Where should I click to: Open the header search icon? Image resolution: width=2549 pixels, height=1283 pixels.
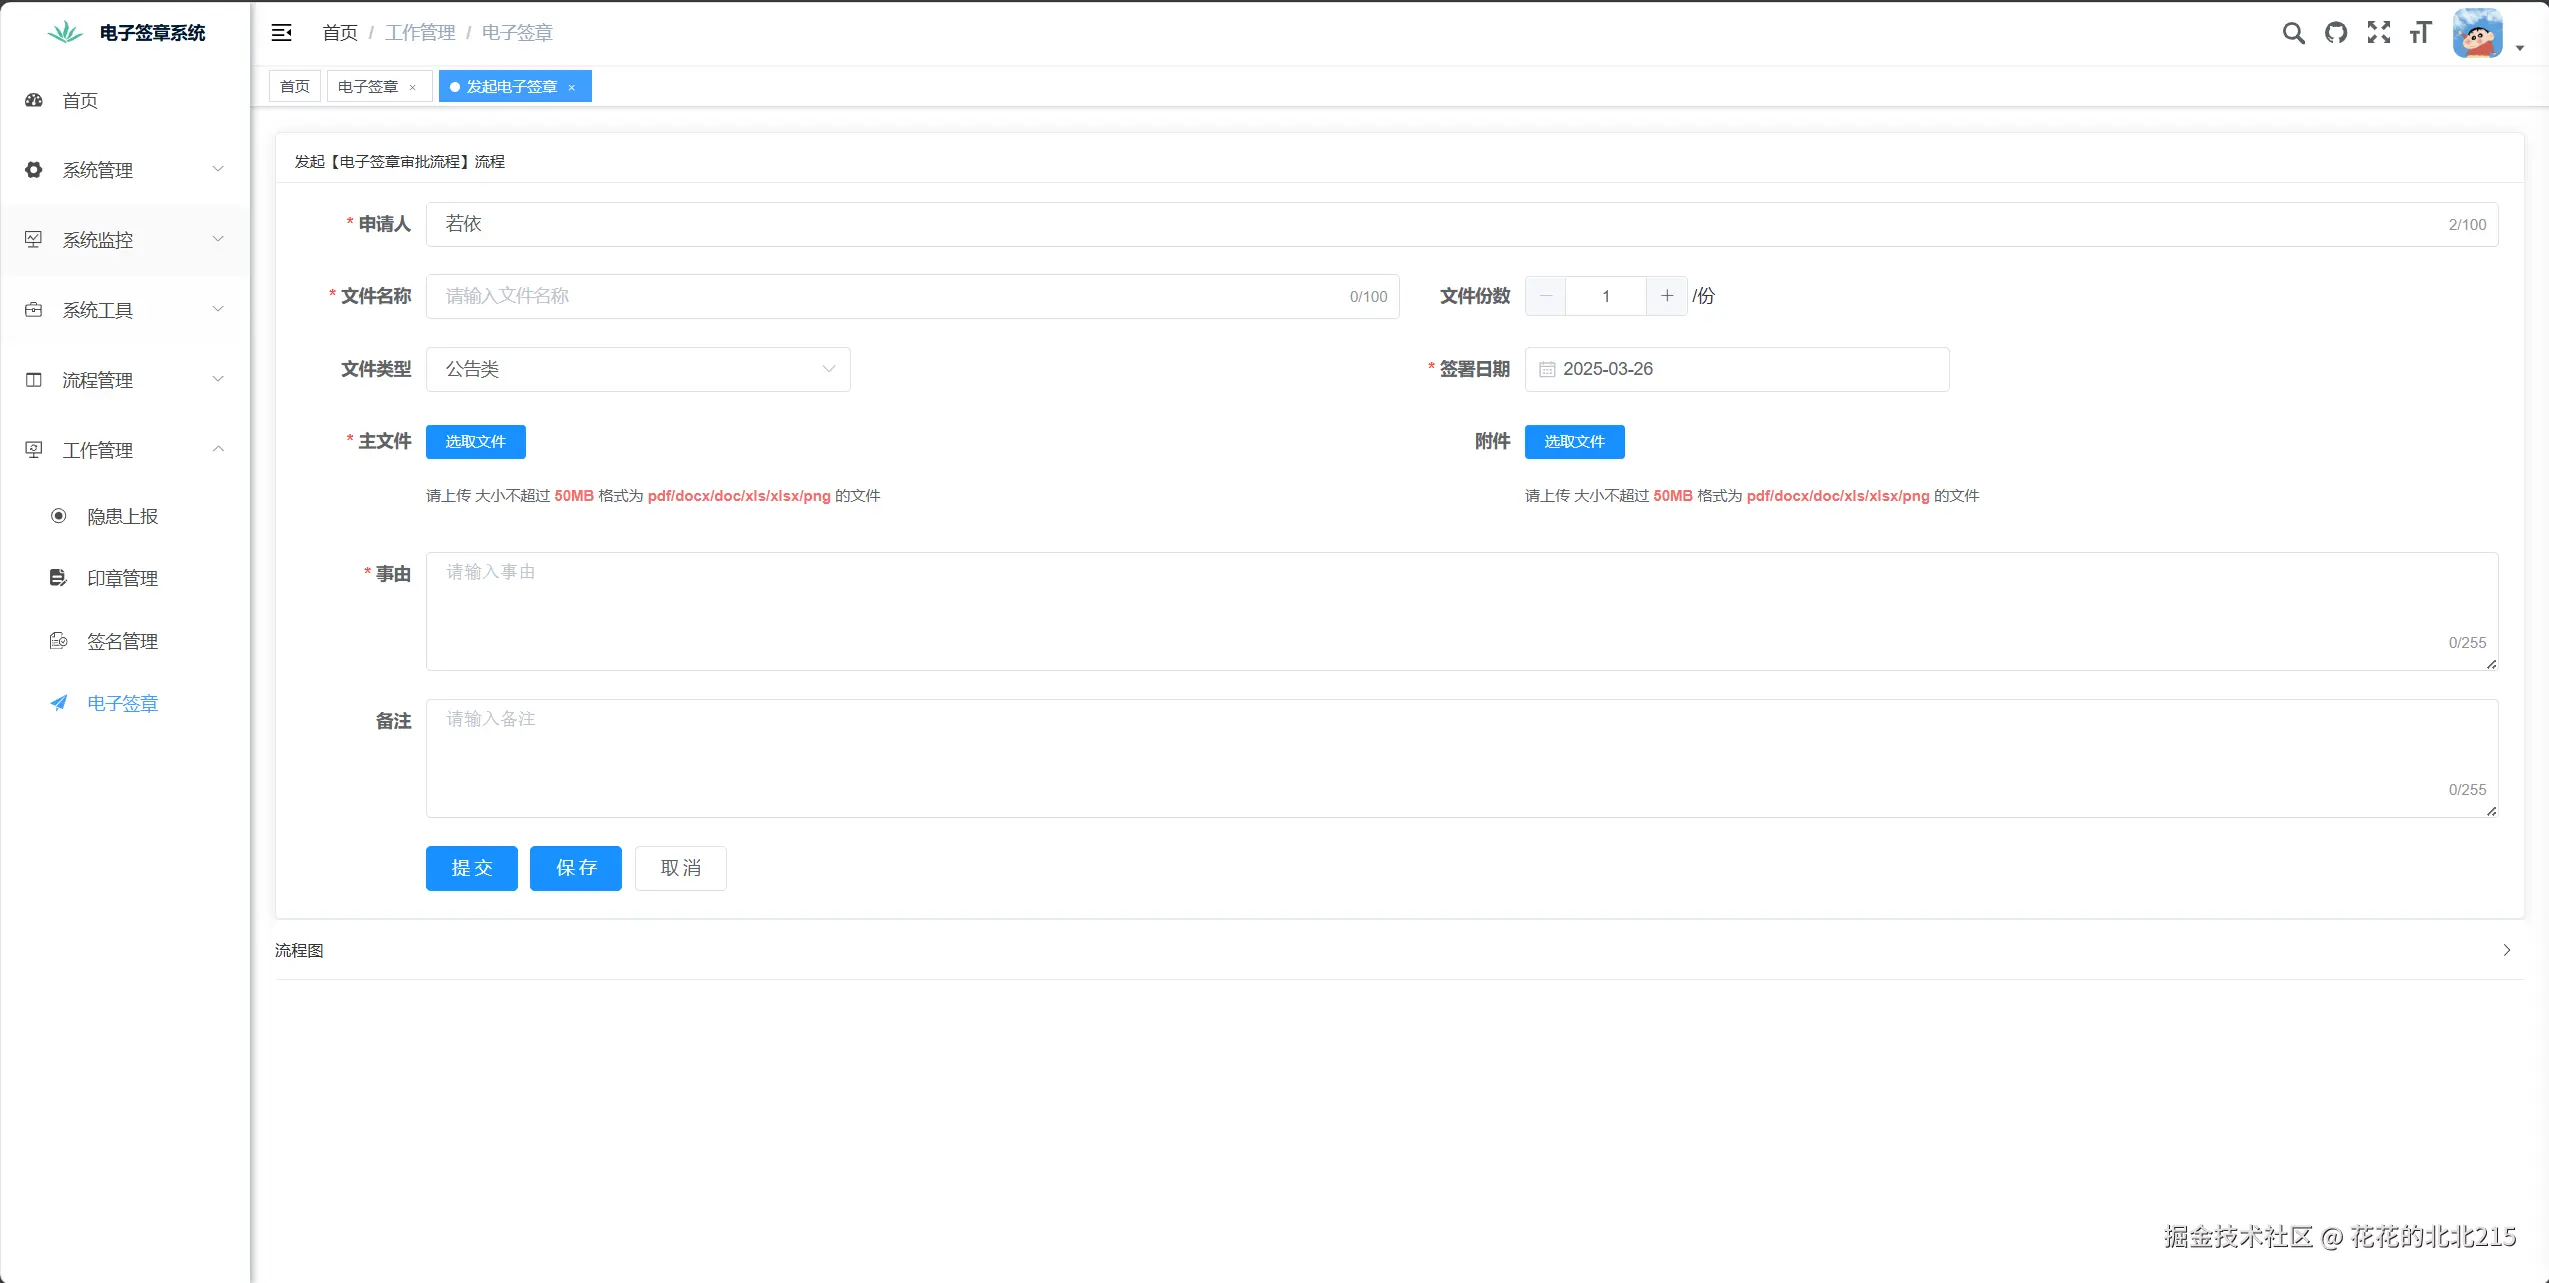pyautogui.click(x=2293, y=33)
